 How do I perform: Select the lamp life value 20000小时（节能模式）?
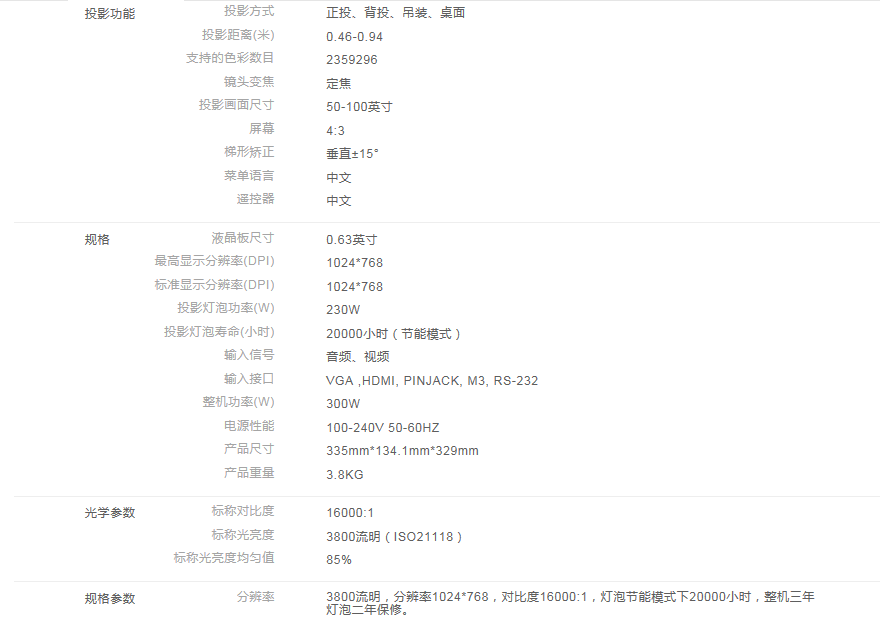click(395, 334)
